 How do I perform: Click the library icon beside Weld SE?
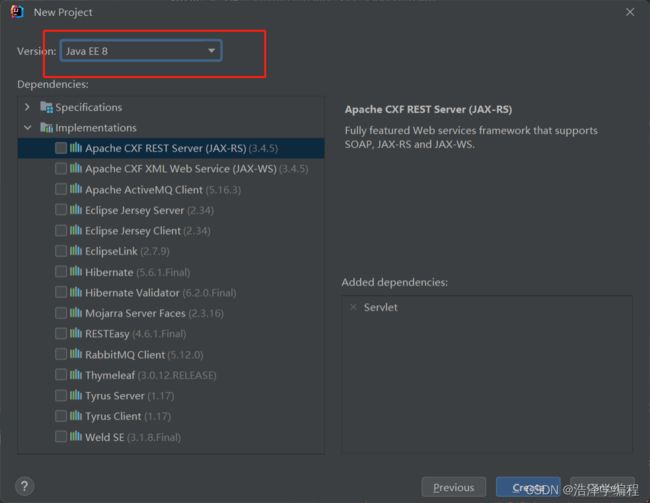pos(76,436)
